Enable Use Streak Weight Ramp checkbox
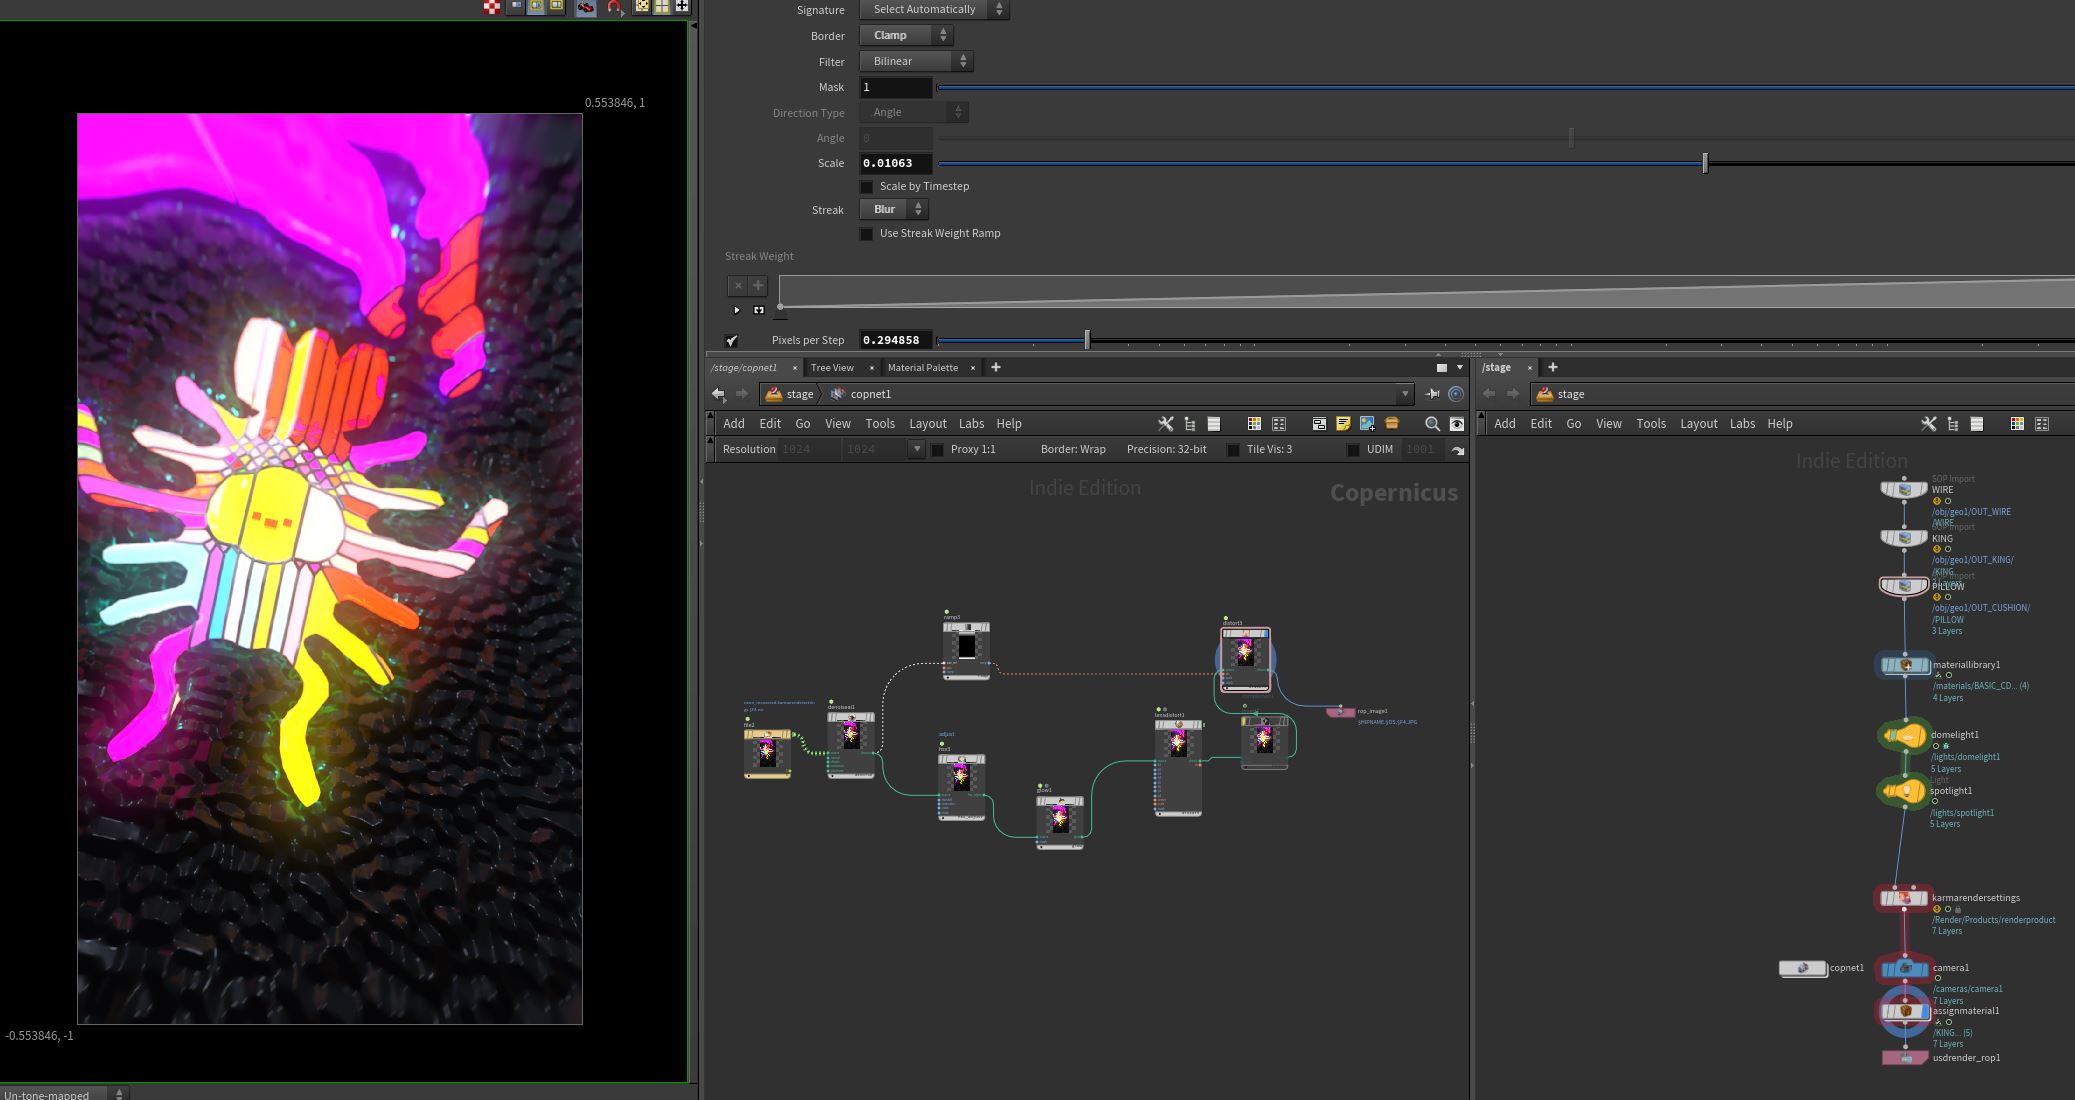The image size is (2075, 1100). [867, 234]
